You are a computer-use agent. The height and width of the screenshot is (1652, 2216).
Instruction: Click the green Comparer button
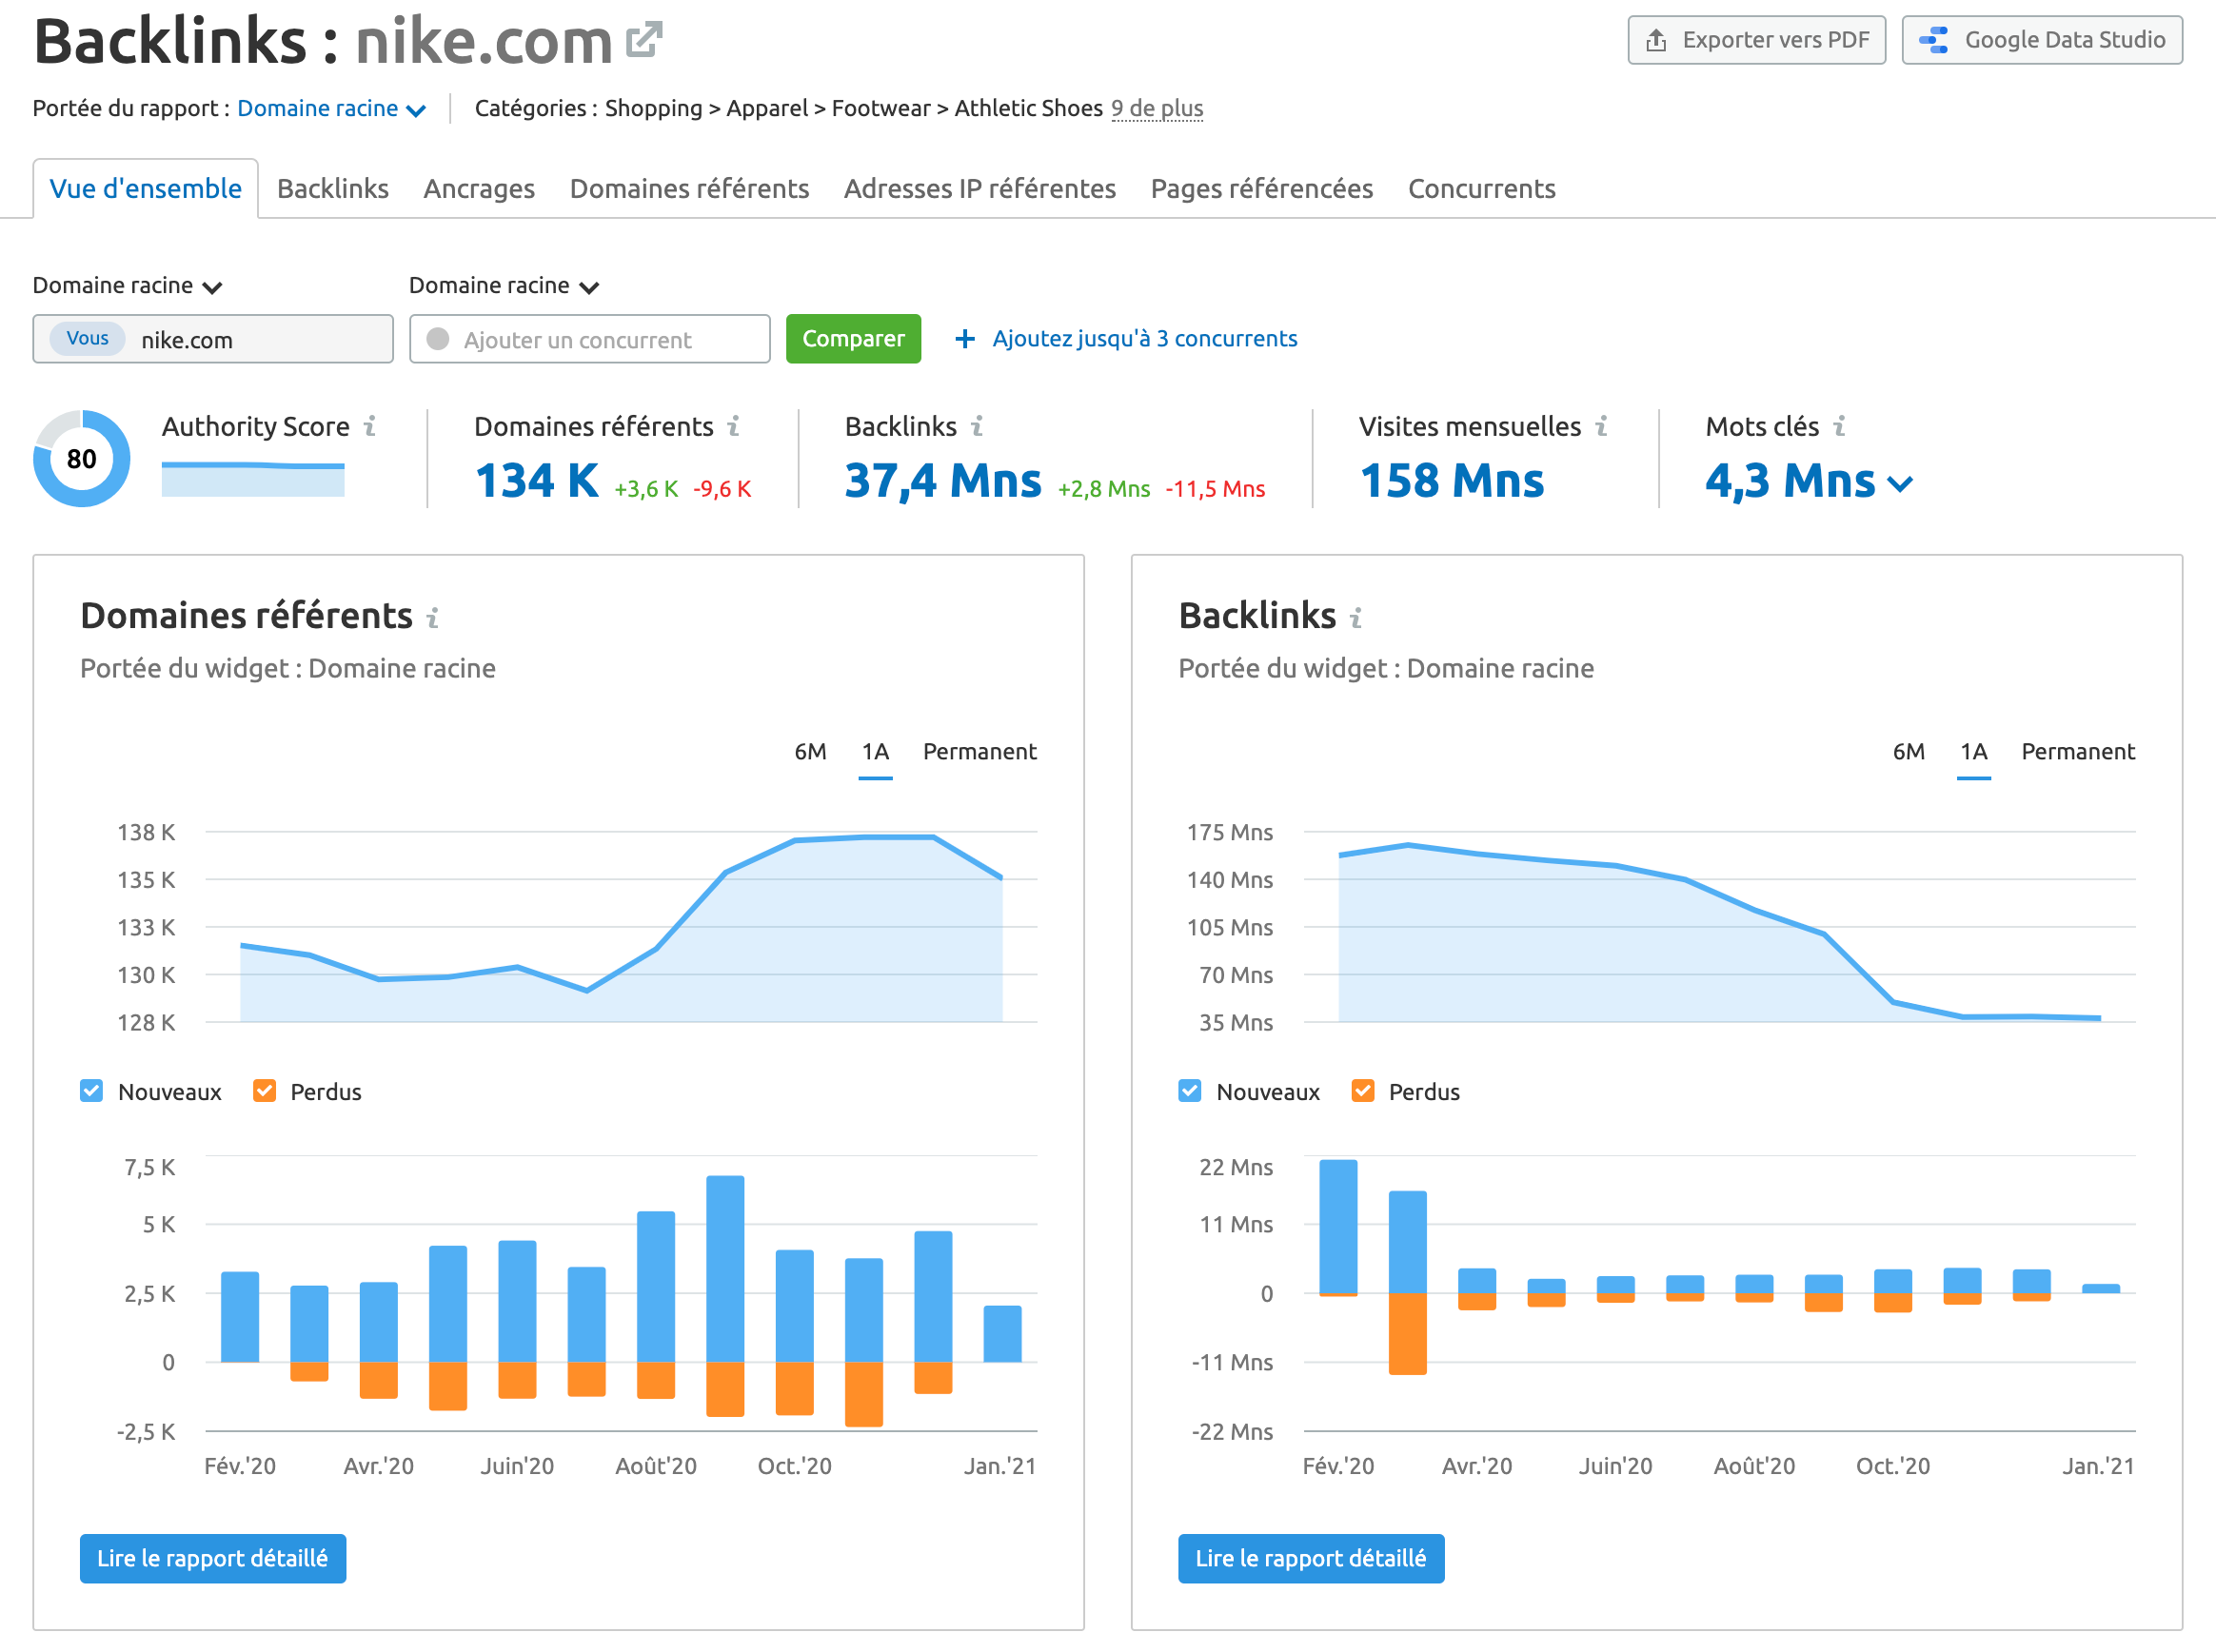853,339
